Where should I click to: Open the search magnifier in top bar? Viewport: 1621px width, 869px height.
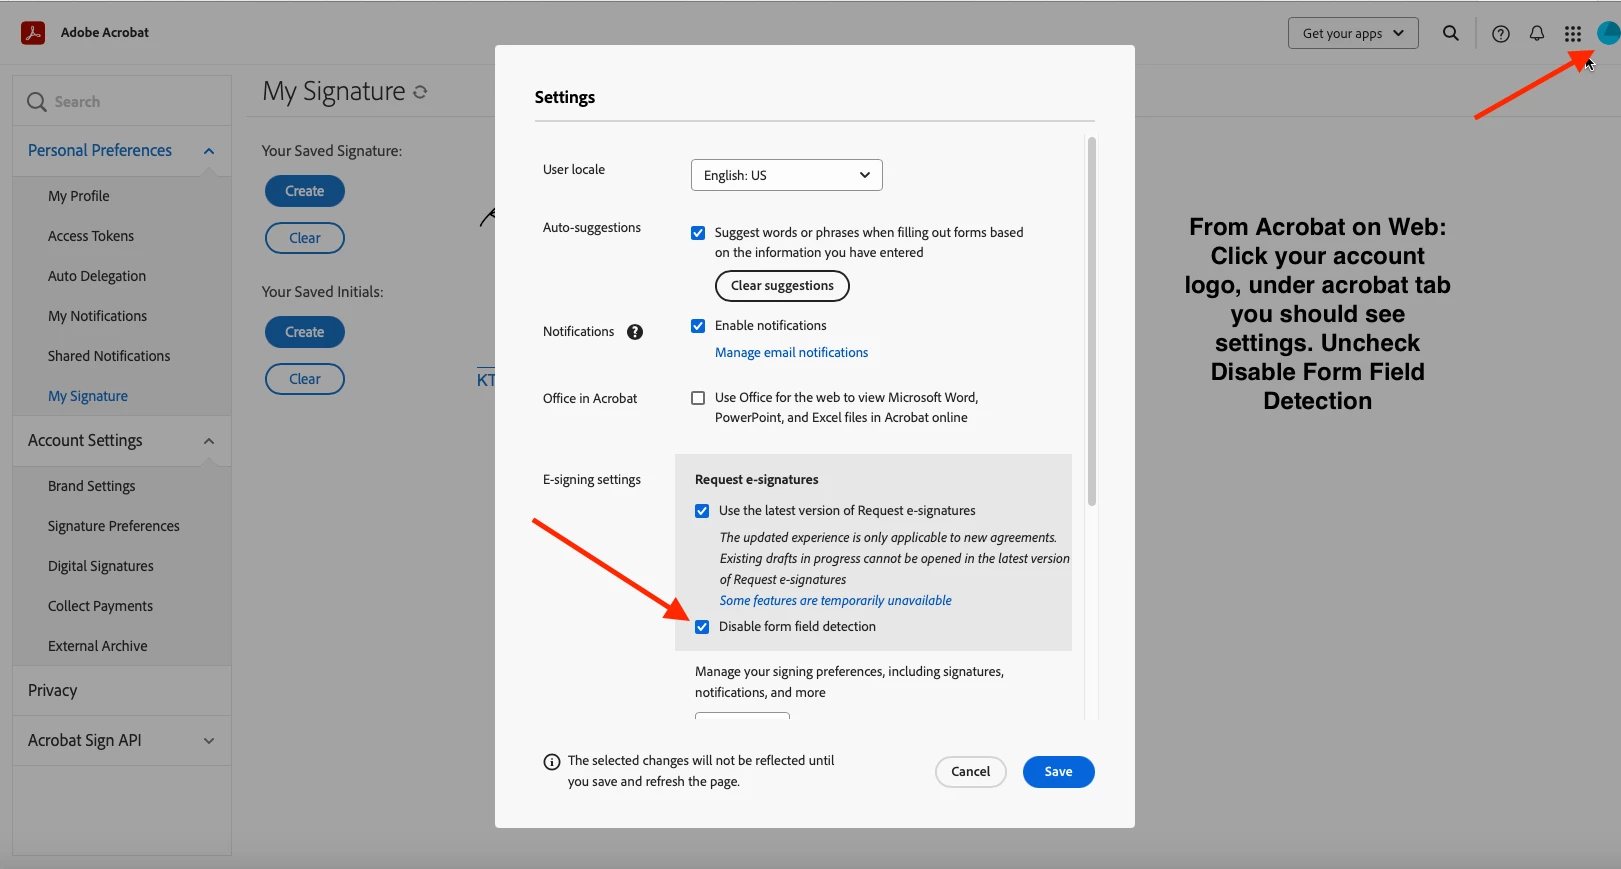pyautogui.click(x=1450, y=33)
